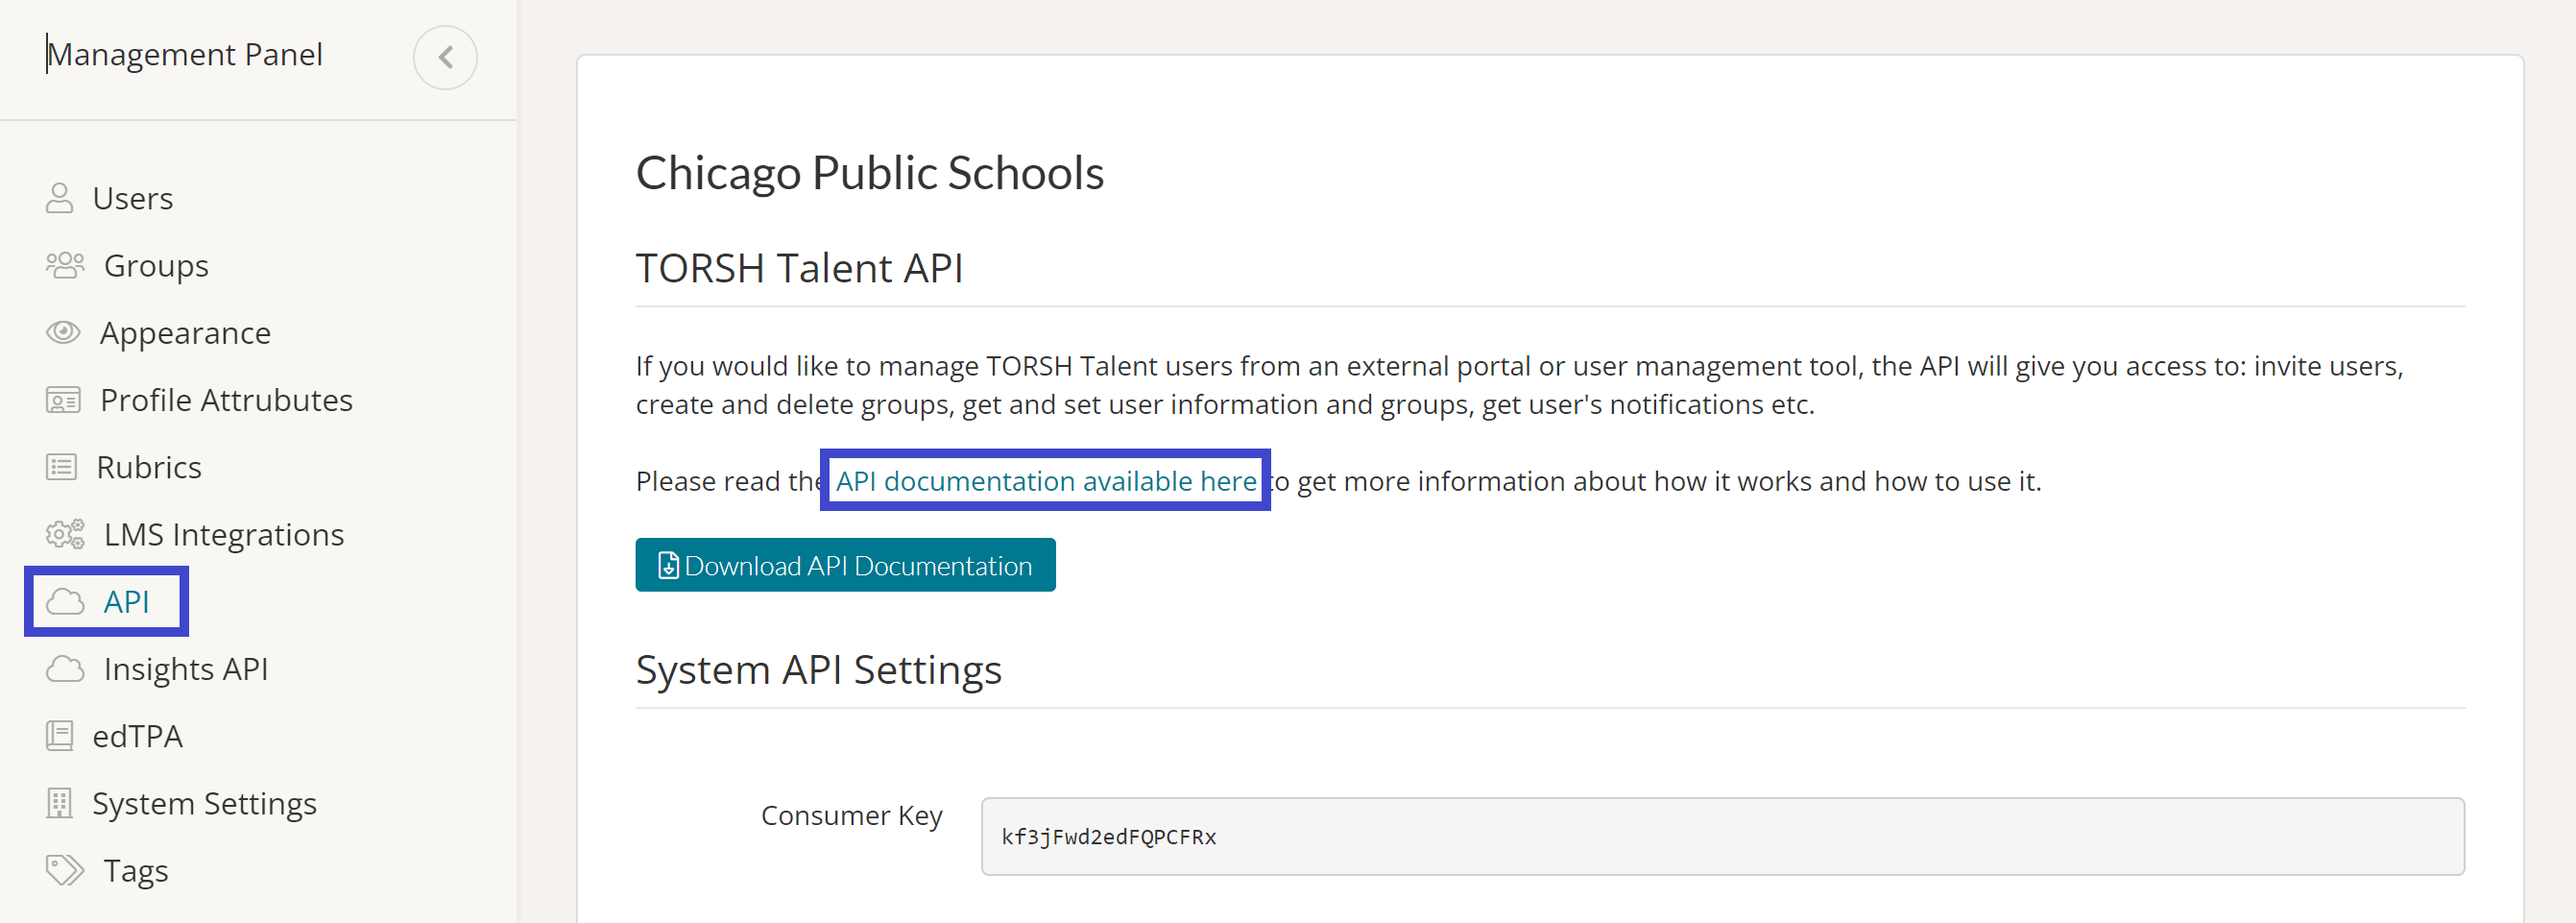The image size is (2576, 923).
Task: Go to Appearance settings
Action: tap(185, 332)
